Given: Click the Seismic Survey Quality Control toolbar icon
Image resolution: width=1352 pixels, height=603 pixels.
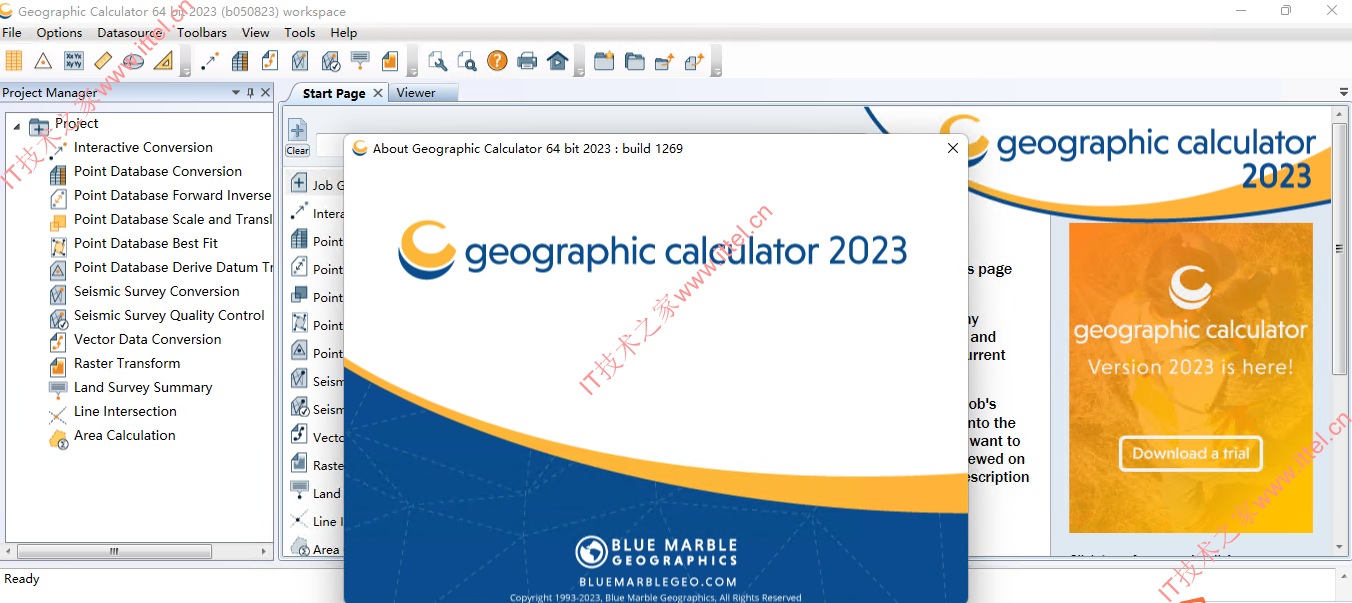Looking at the screenshot, I should 329,61.
